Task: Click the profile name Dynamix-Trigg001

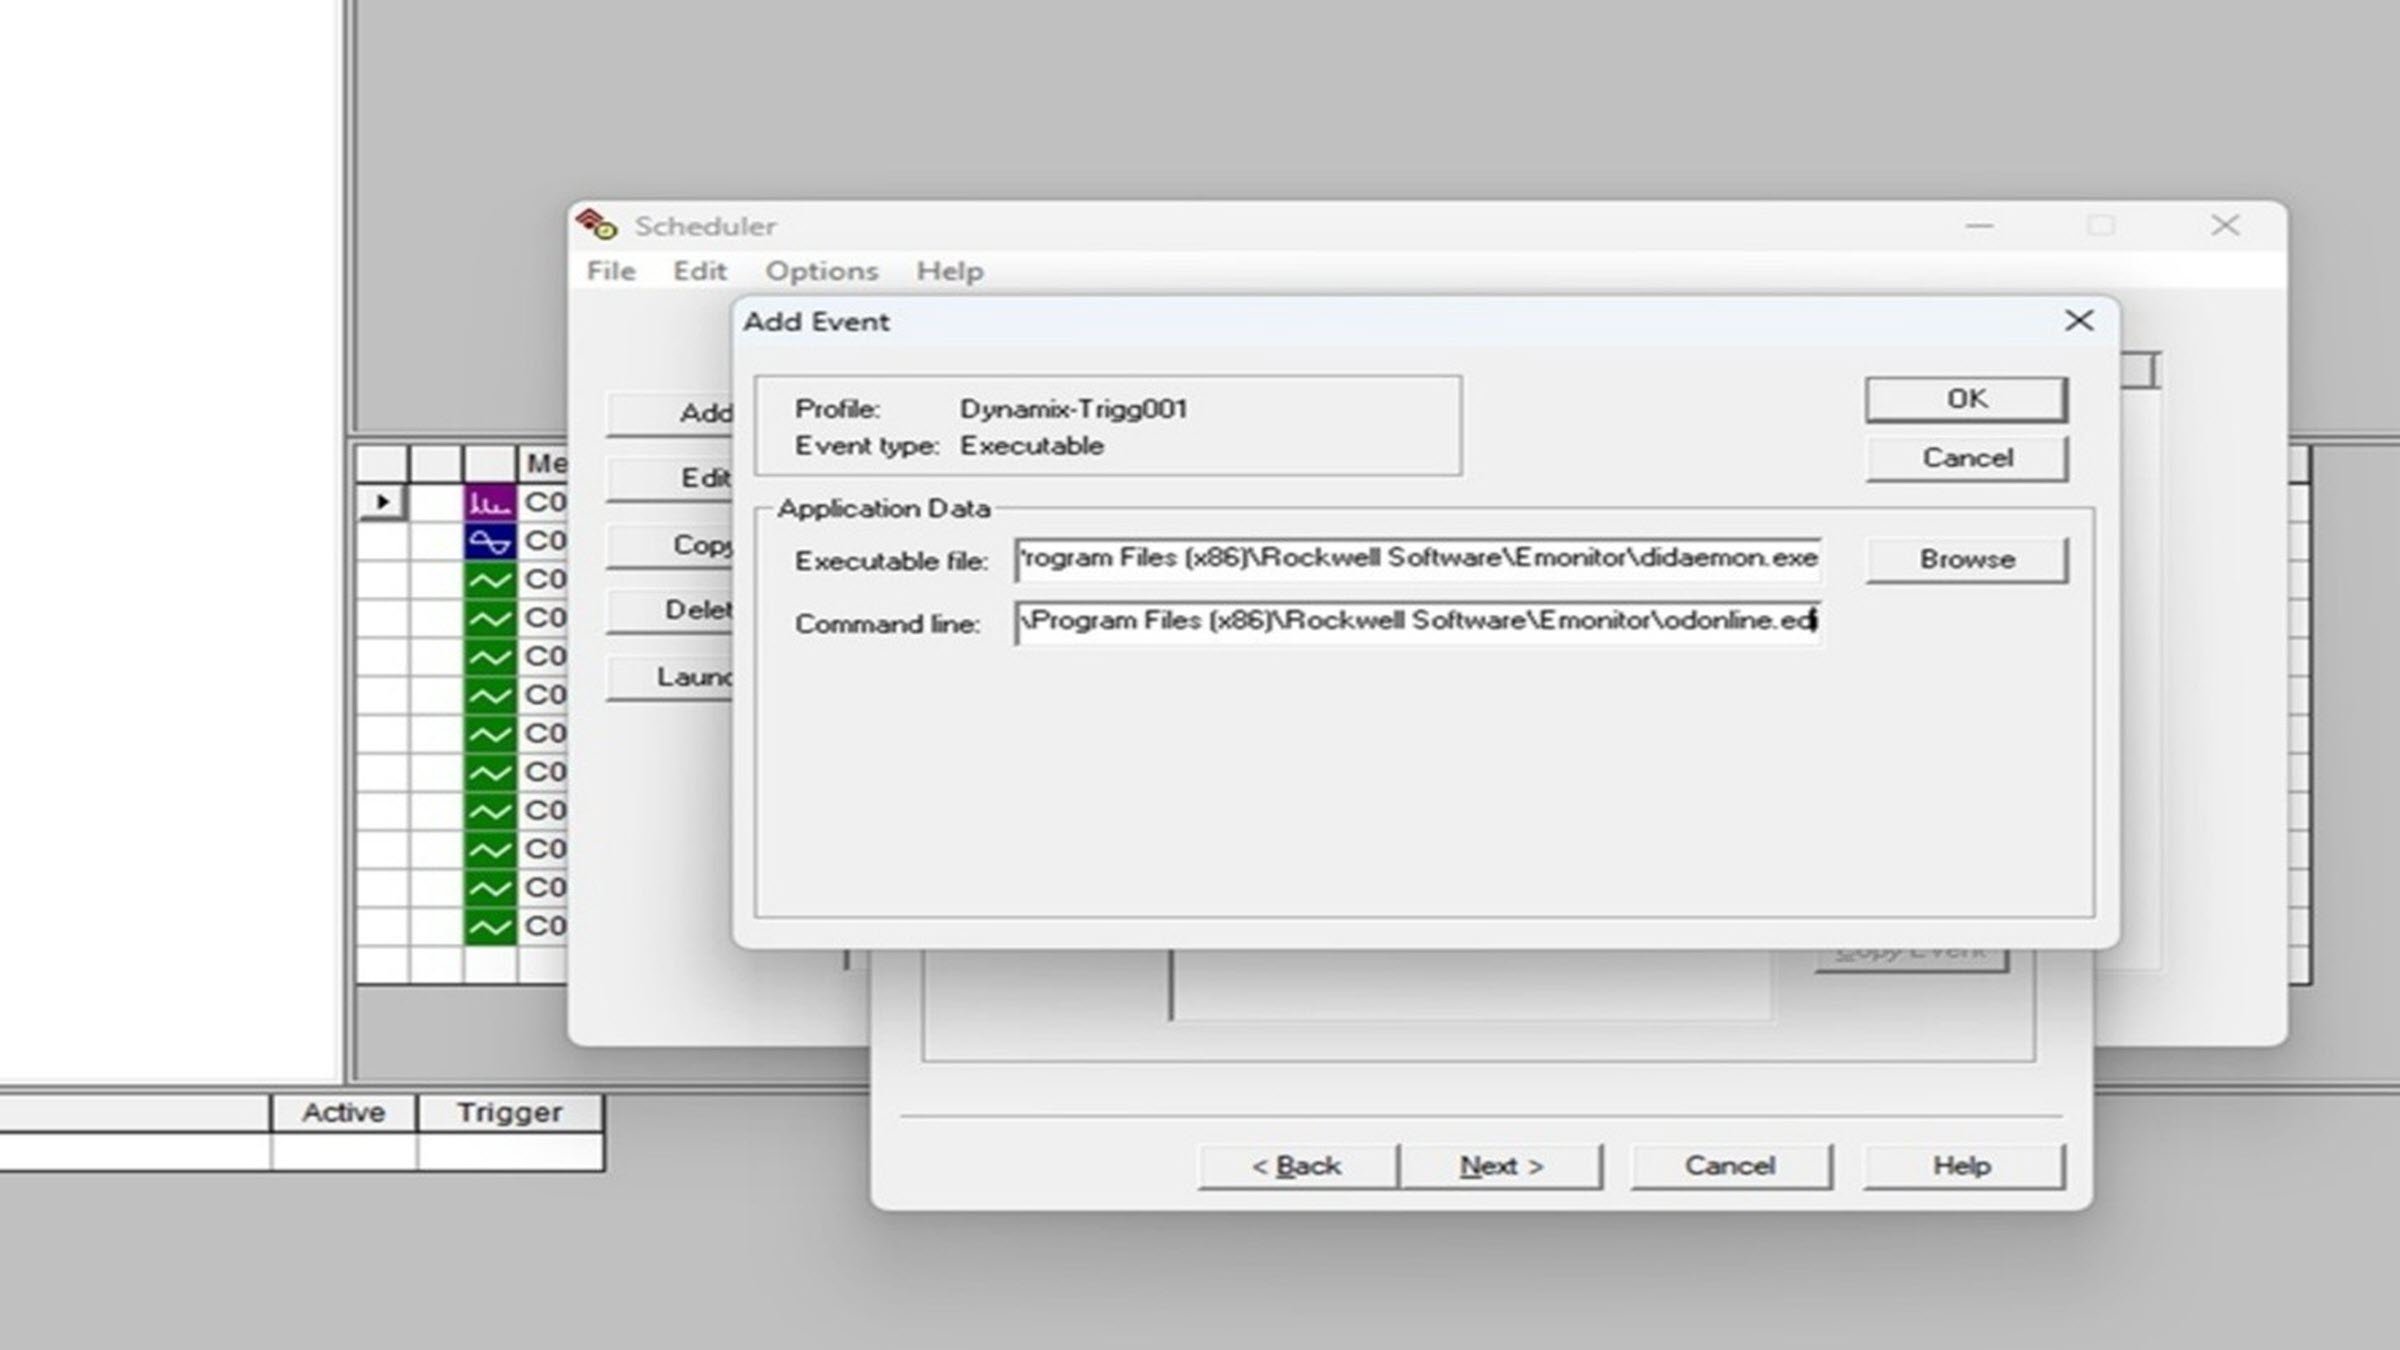Action: tap(1073, 409)
